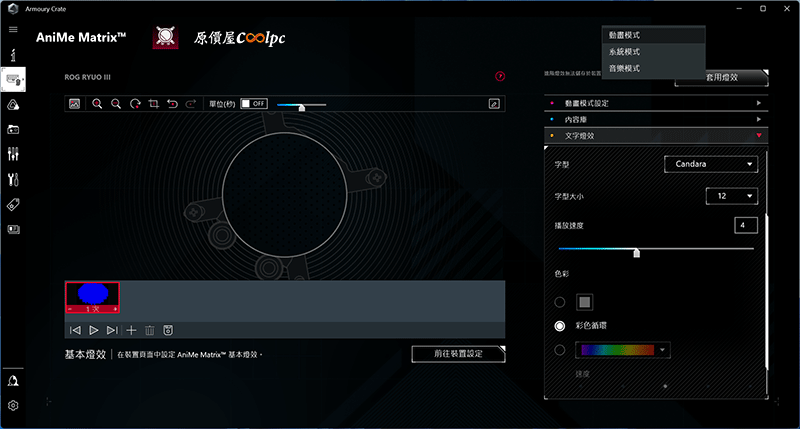Image resolution: width=800 pixels, height=429 pixels.
Task: Open Aura Sync from the sidebar
Action: (x=13, y=105)
